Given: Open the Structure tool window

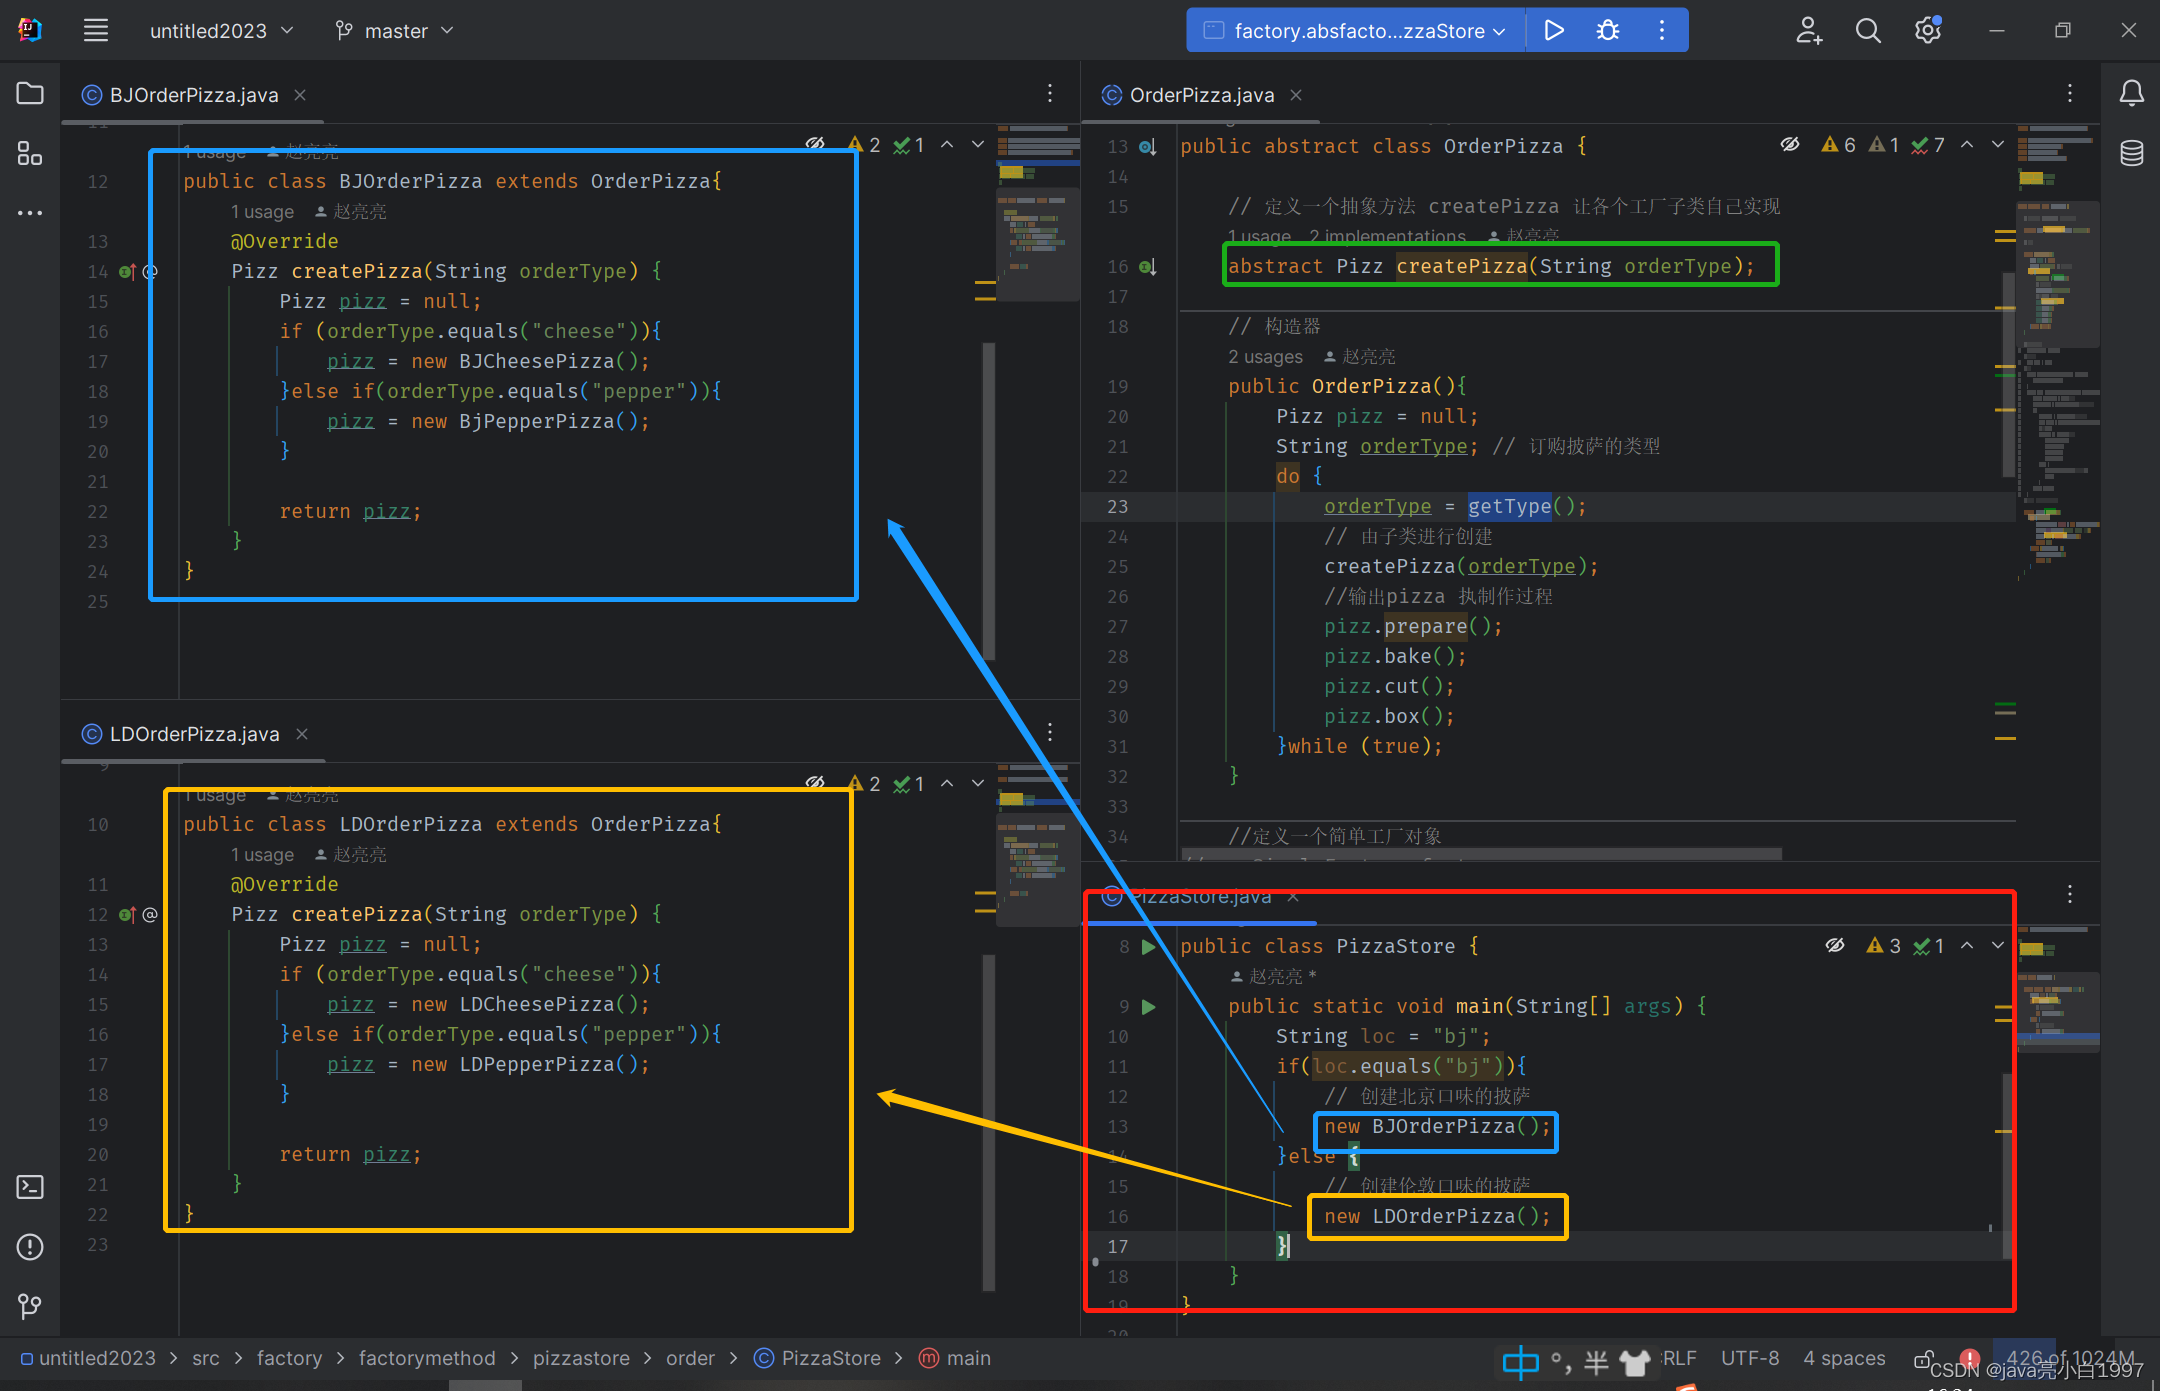Looking at the screenshot, I should click(30, 153).
